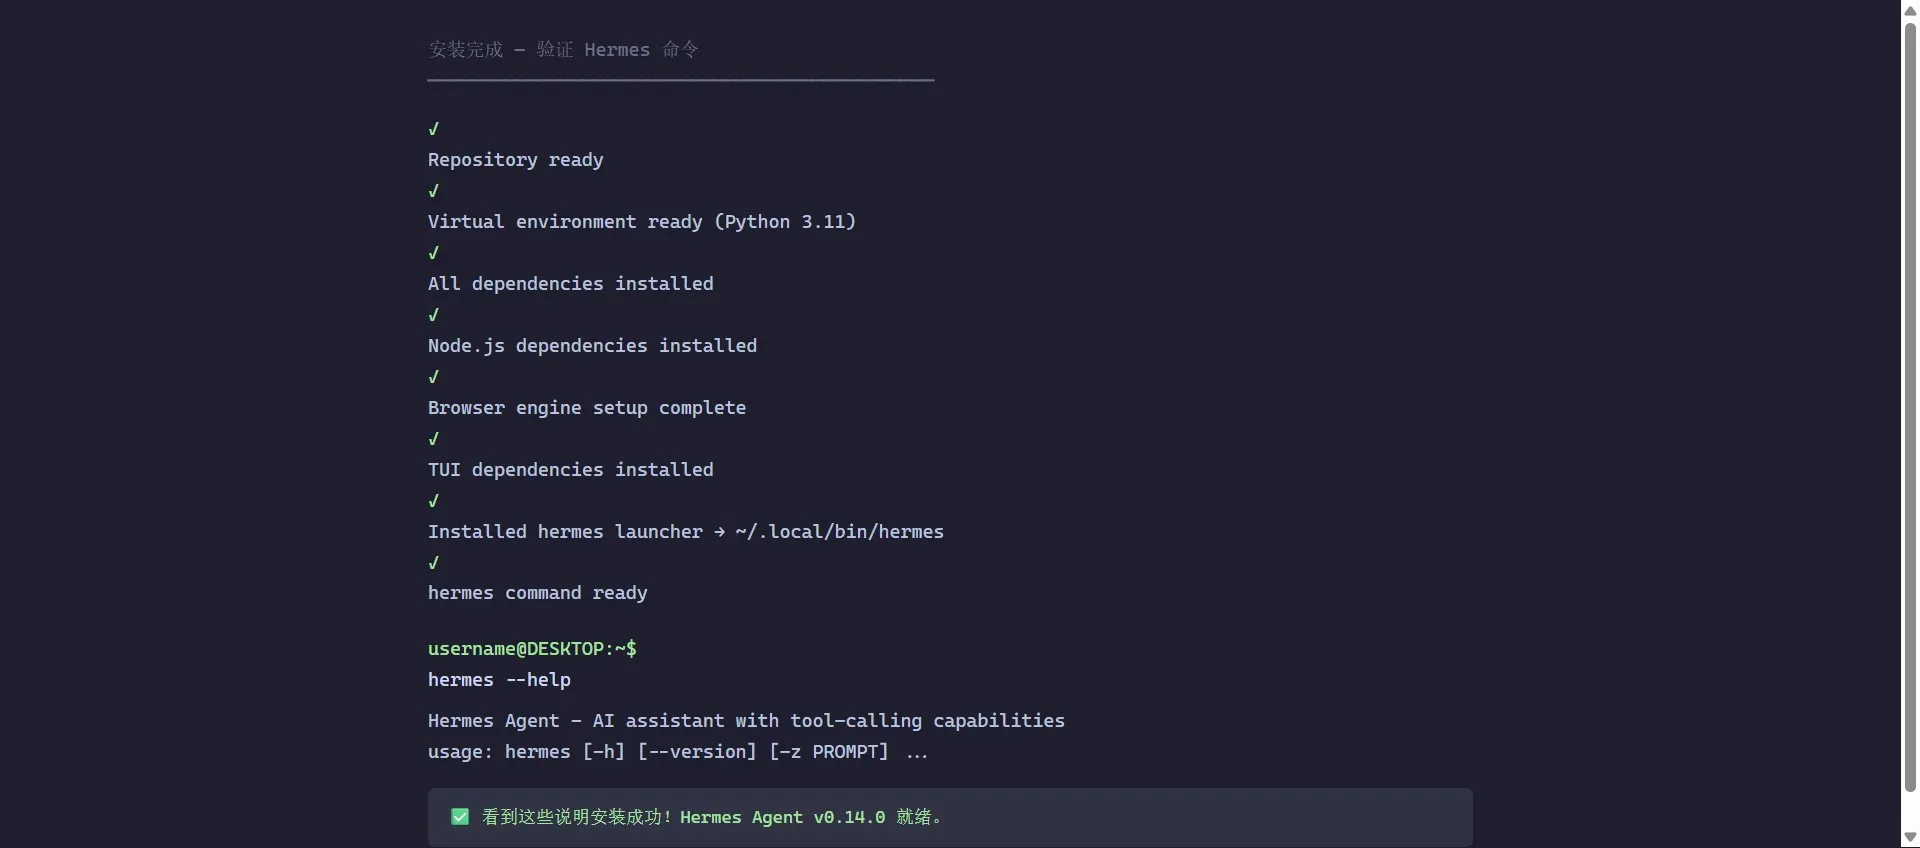Click the 'Node.js dependencies installed' line
The height and width of the screenshot is (848, 1920).
coord(592,346)
